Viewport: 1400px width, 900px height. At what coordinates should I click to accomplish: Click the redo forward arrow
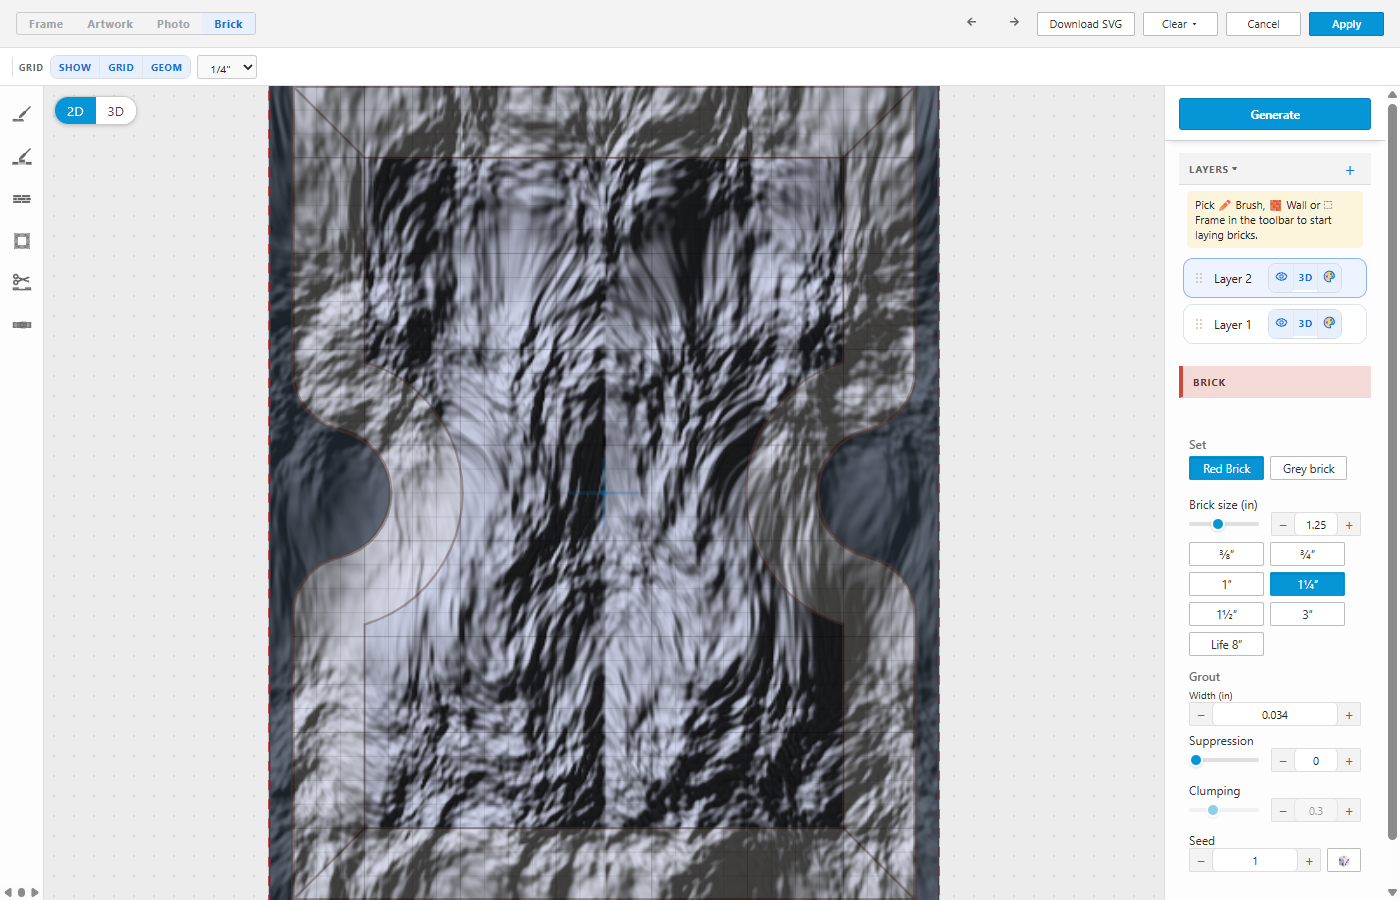coord(1014,22)
